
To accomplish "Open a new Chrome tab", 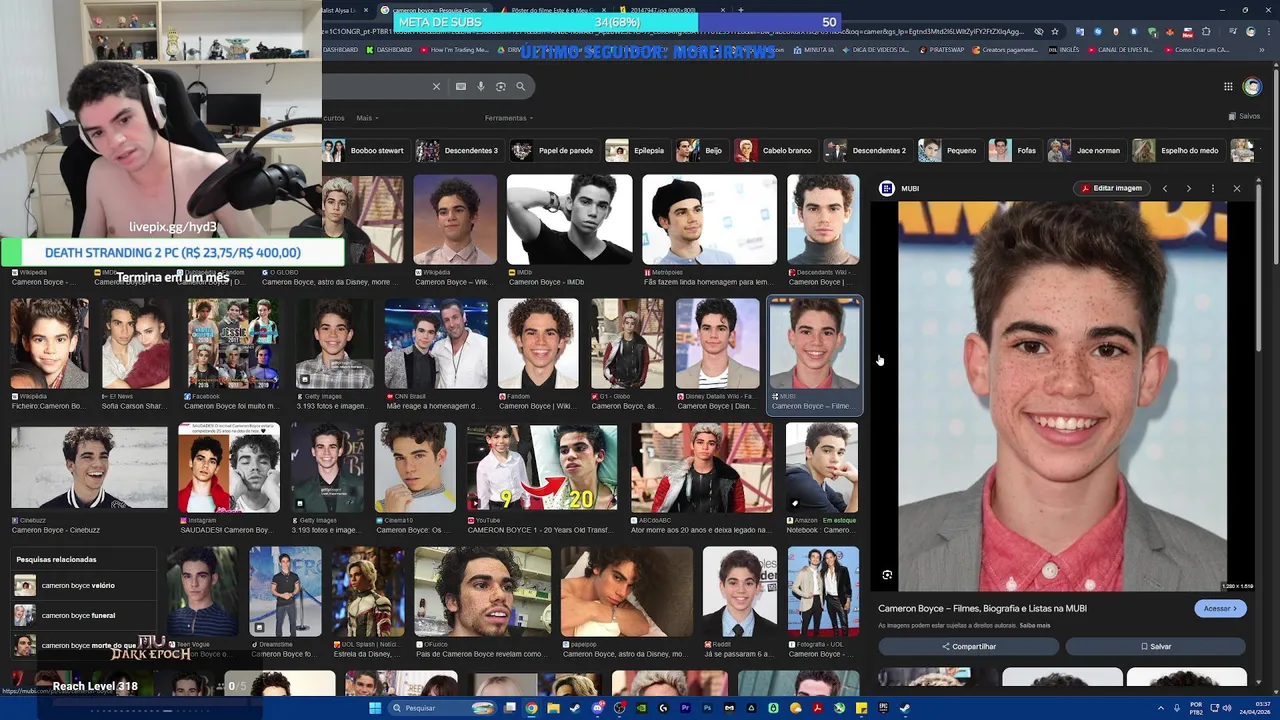I will [x=740, y=10].
